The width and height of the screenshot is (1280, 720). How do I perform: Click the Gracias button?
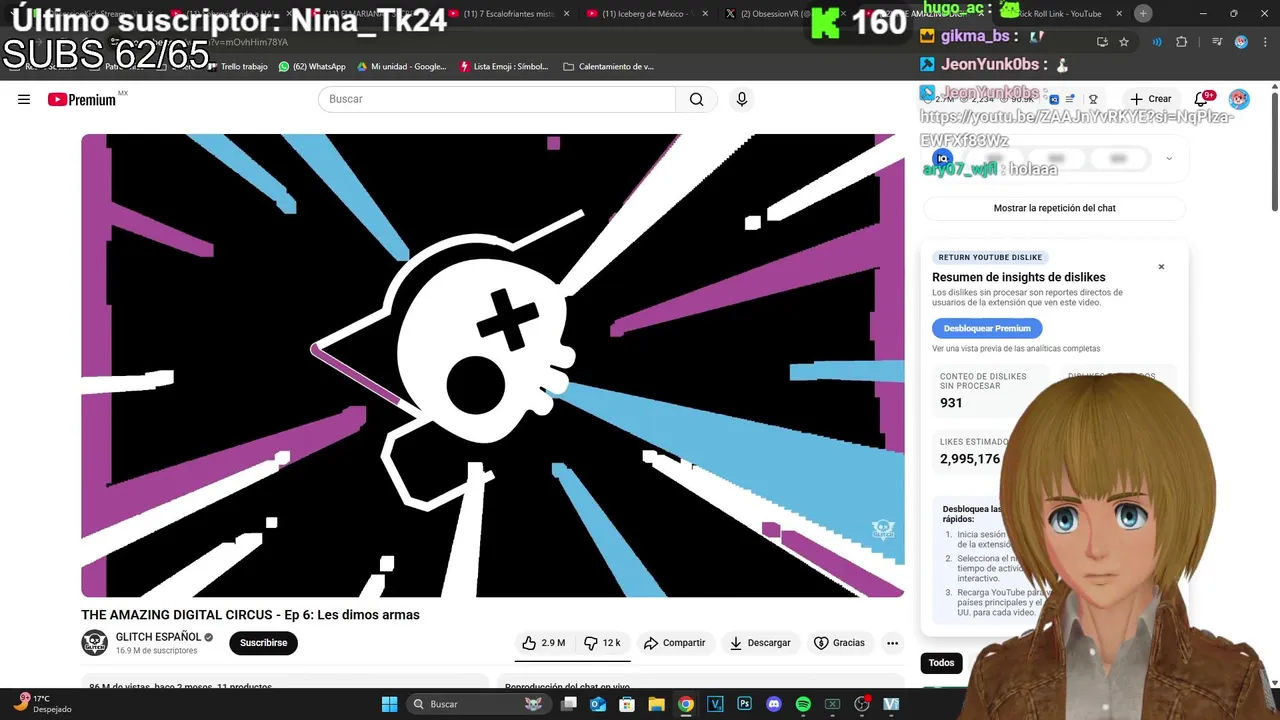click(839, 643)
